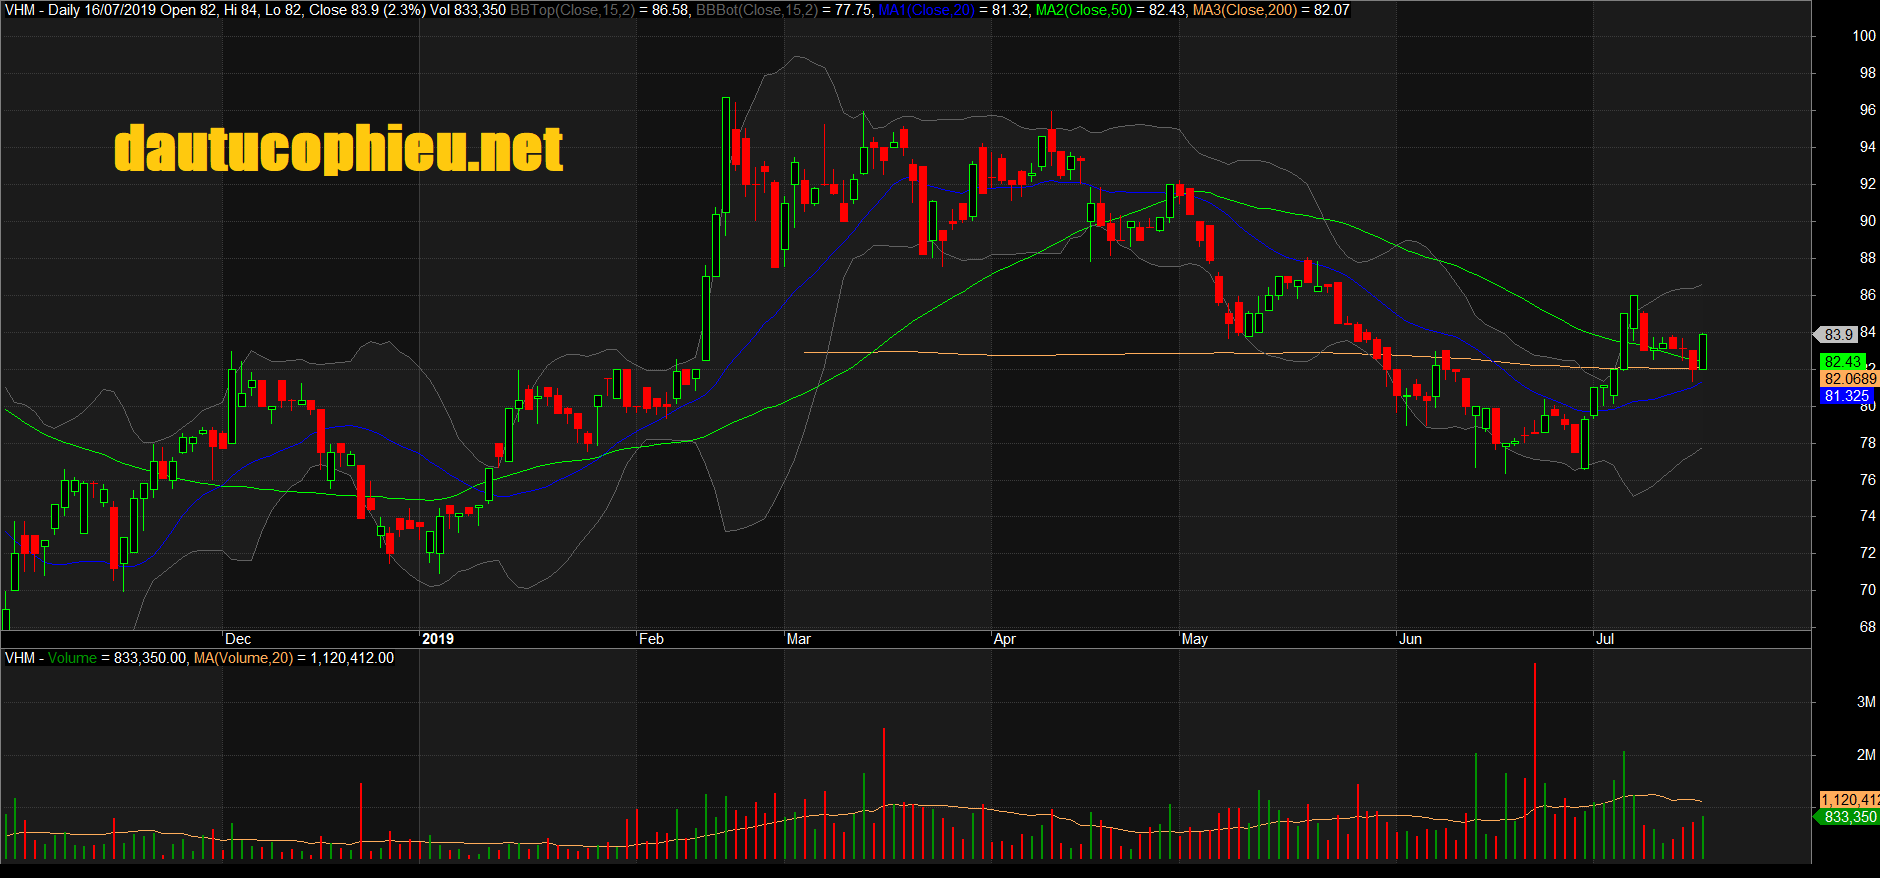The image size is (1880, 878).
Task: Click the green Volume label in lower pane
Action: click(x=72, y=658)
